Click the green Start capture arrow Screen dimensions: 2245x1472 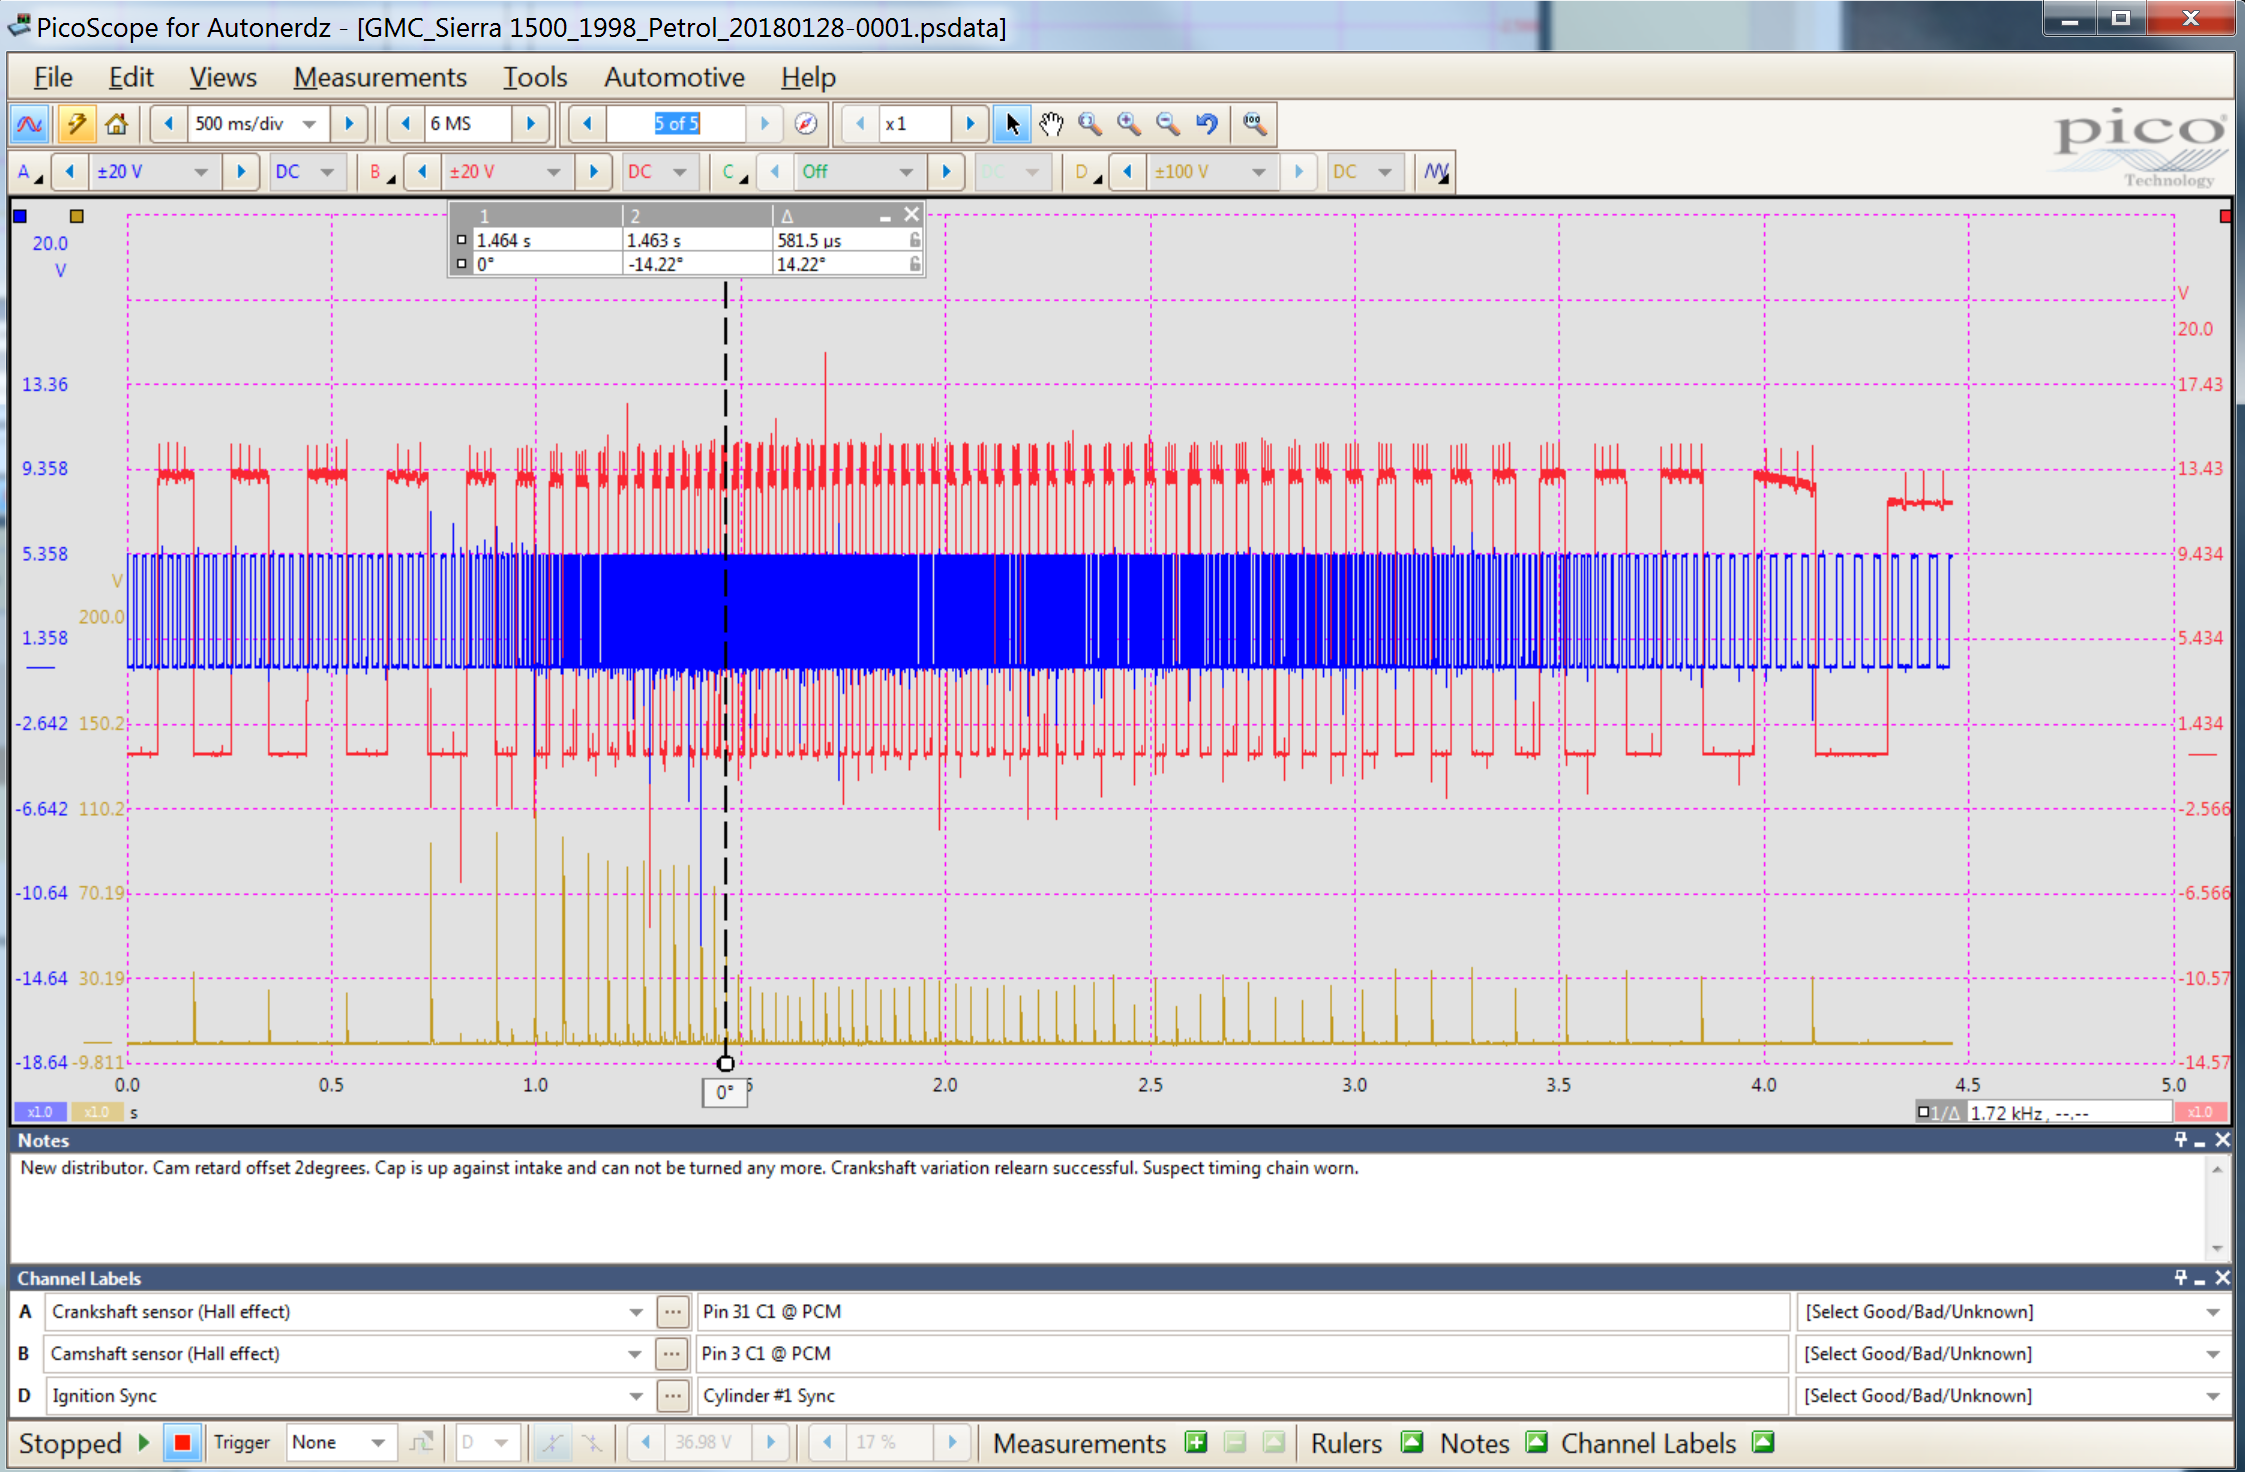coord(143,1443)
